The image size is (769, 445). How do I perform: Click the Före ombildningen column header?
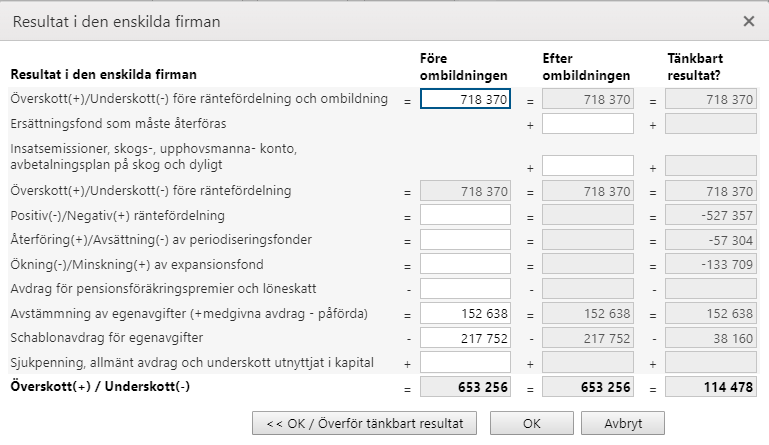point(463,67)
